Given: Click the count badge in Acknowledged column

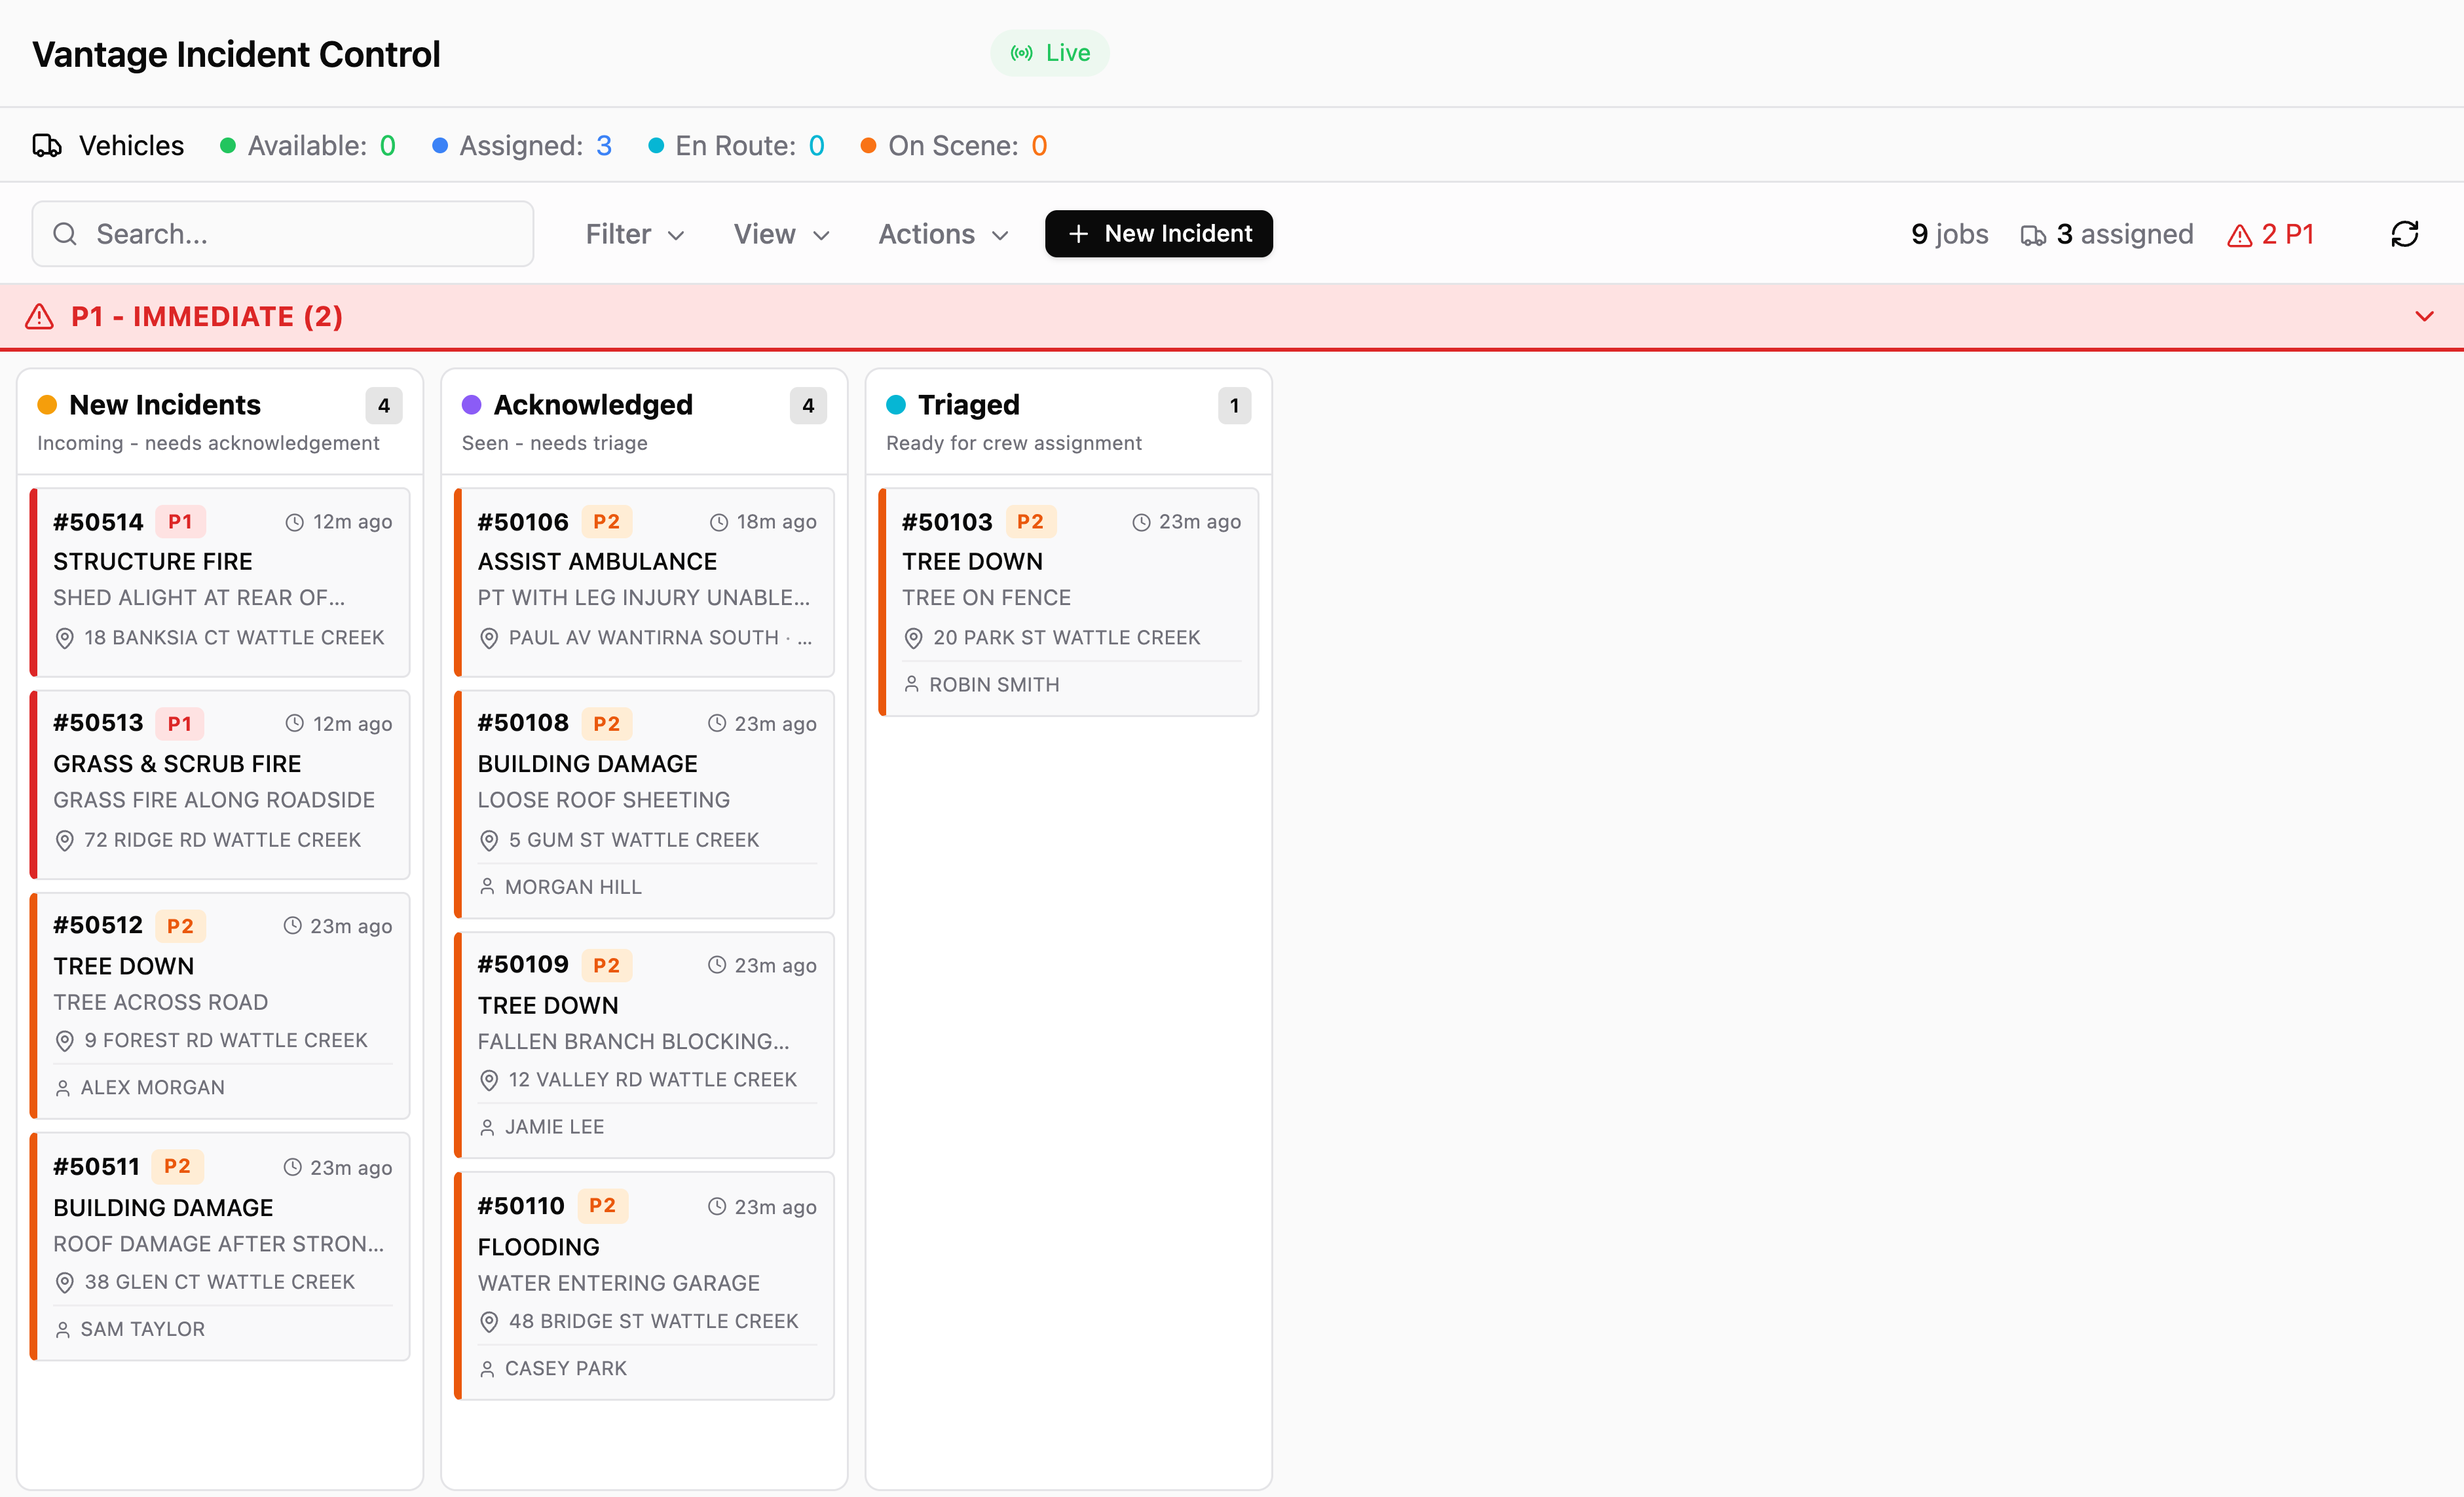Looking at the screenshot, I should [x=808, y=406].
